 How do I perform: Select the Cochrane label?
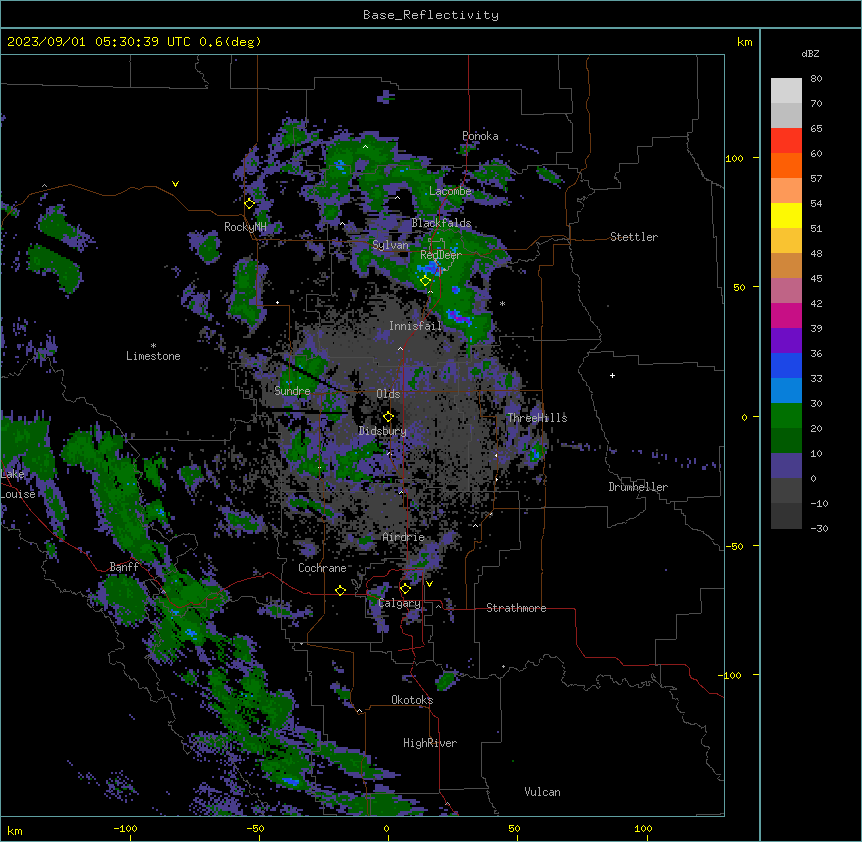pos(322,568)
